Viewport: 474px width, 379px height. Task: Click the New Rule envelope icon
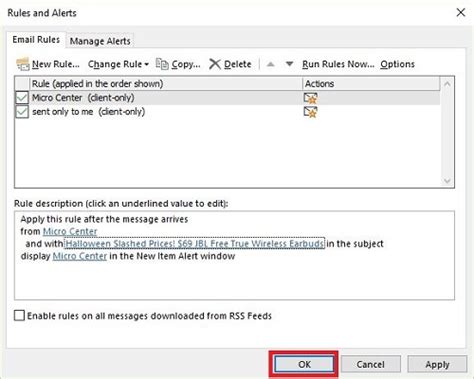(23, 64)
